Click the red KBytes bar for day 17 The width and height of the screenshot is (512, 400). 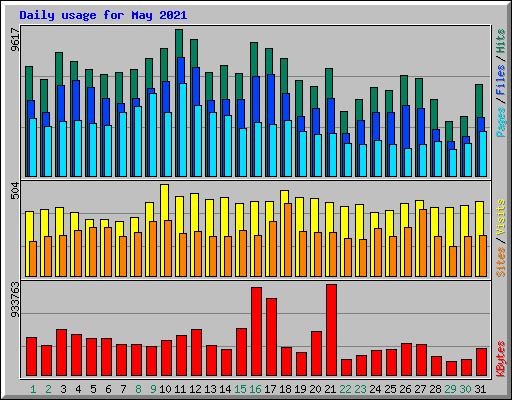click(271, 337)
